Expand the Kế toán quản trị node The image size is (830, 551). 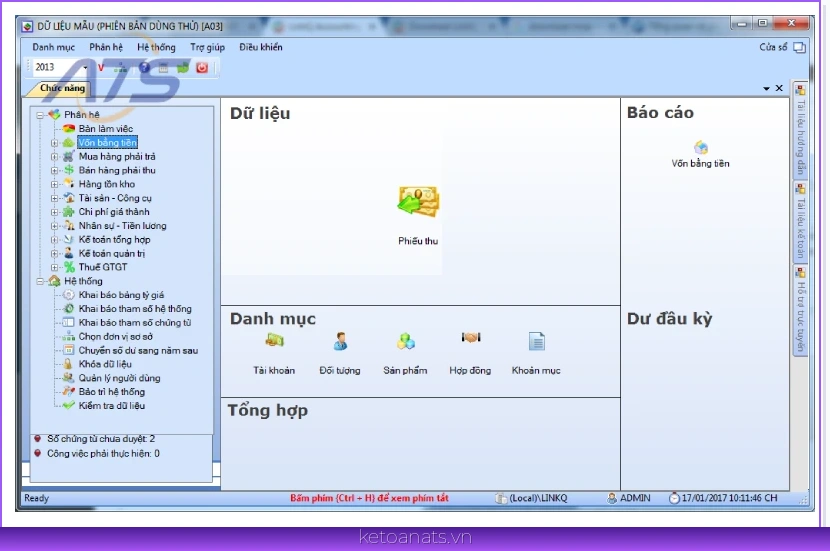tap(55, 254)
